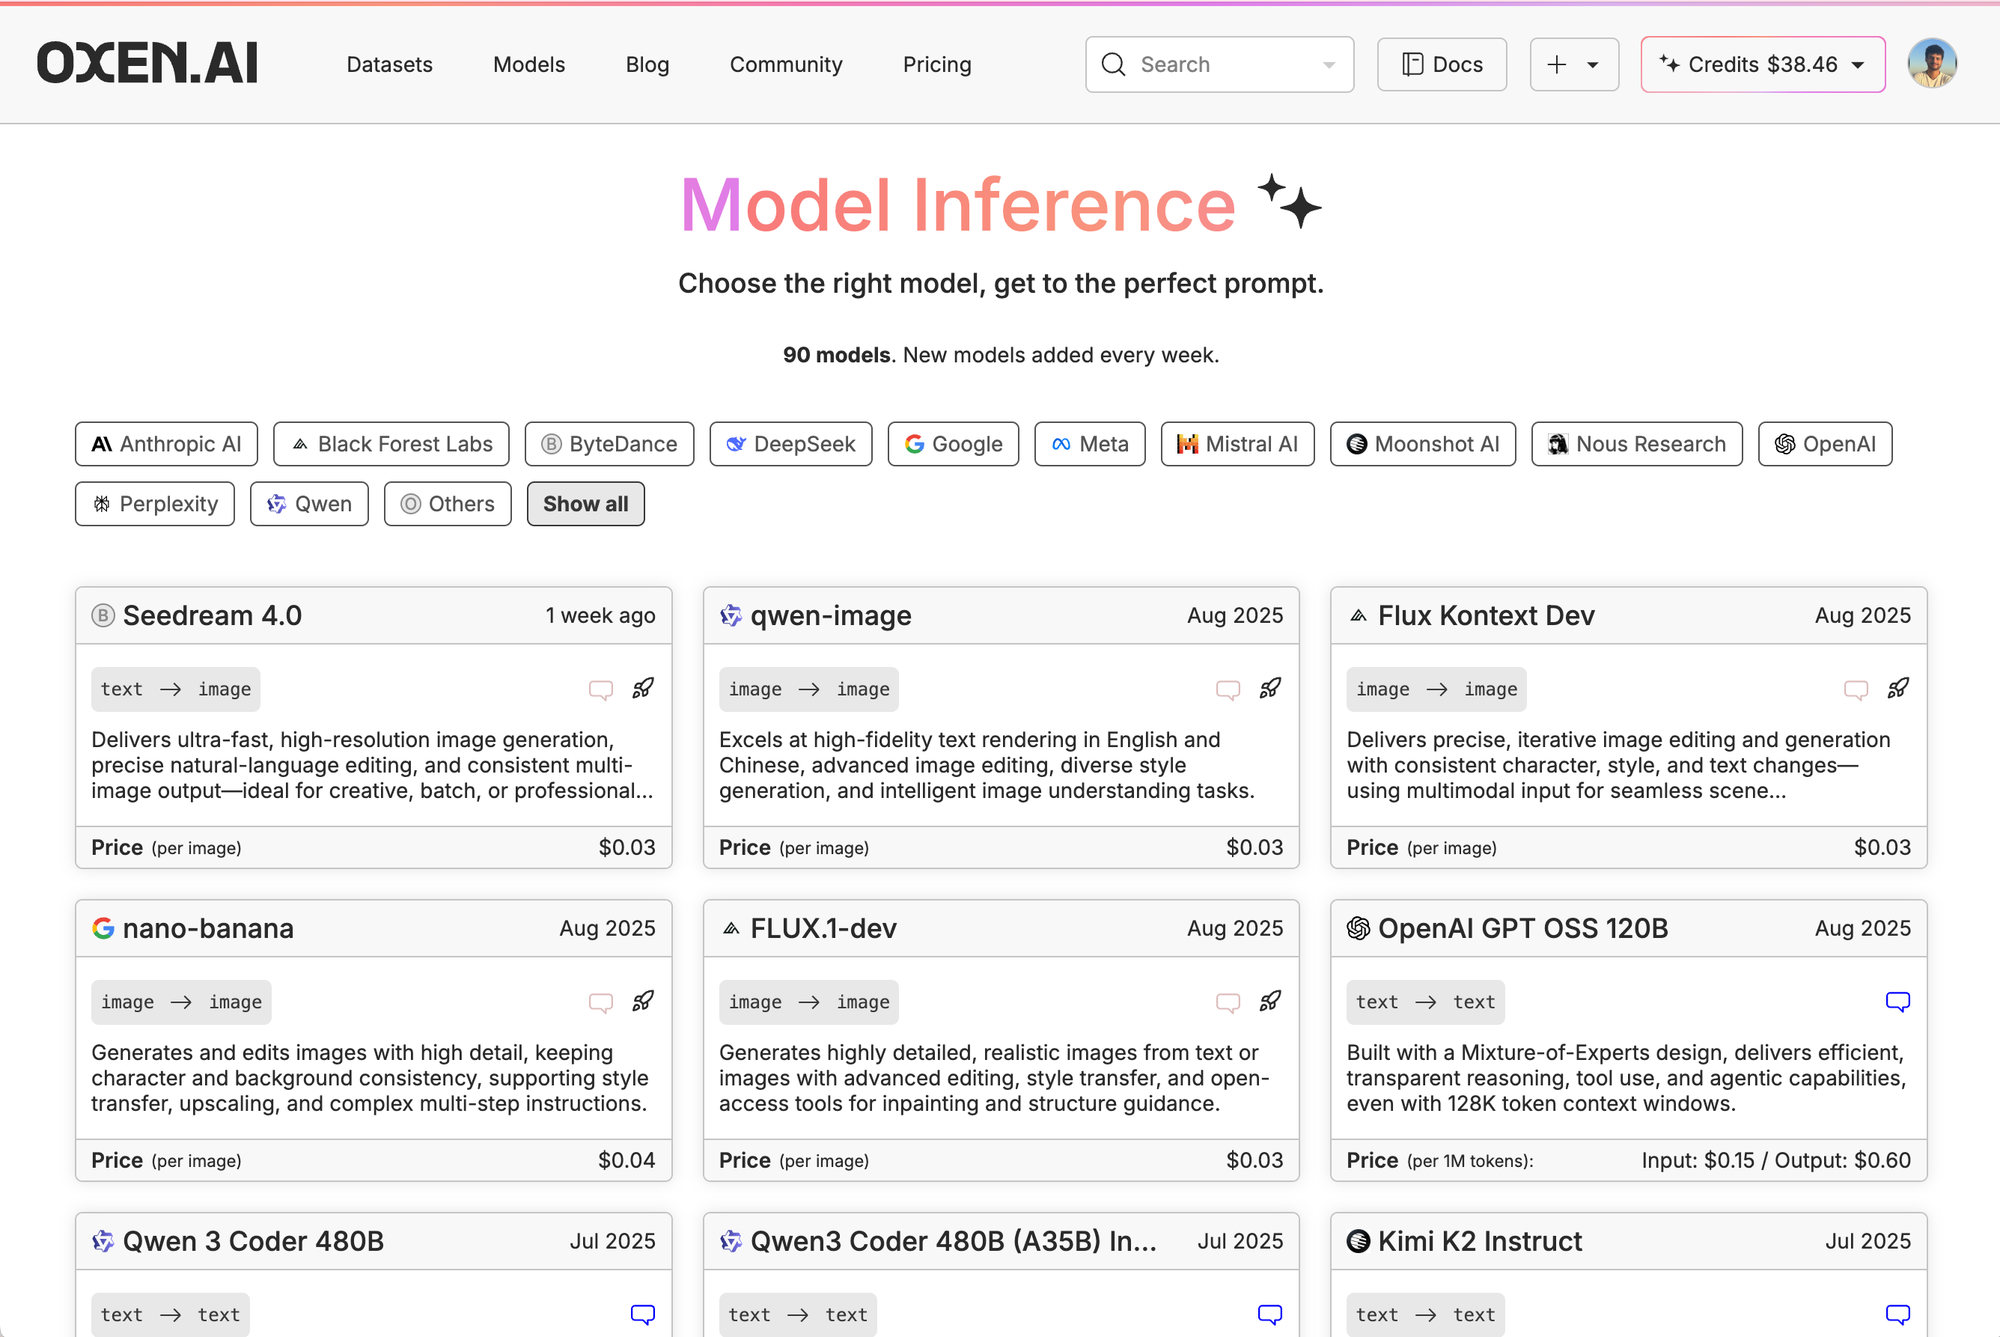Open the Pricing nav item
The width and height of the screenshot is (2000, 1337).
(936, 64)
